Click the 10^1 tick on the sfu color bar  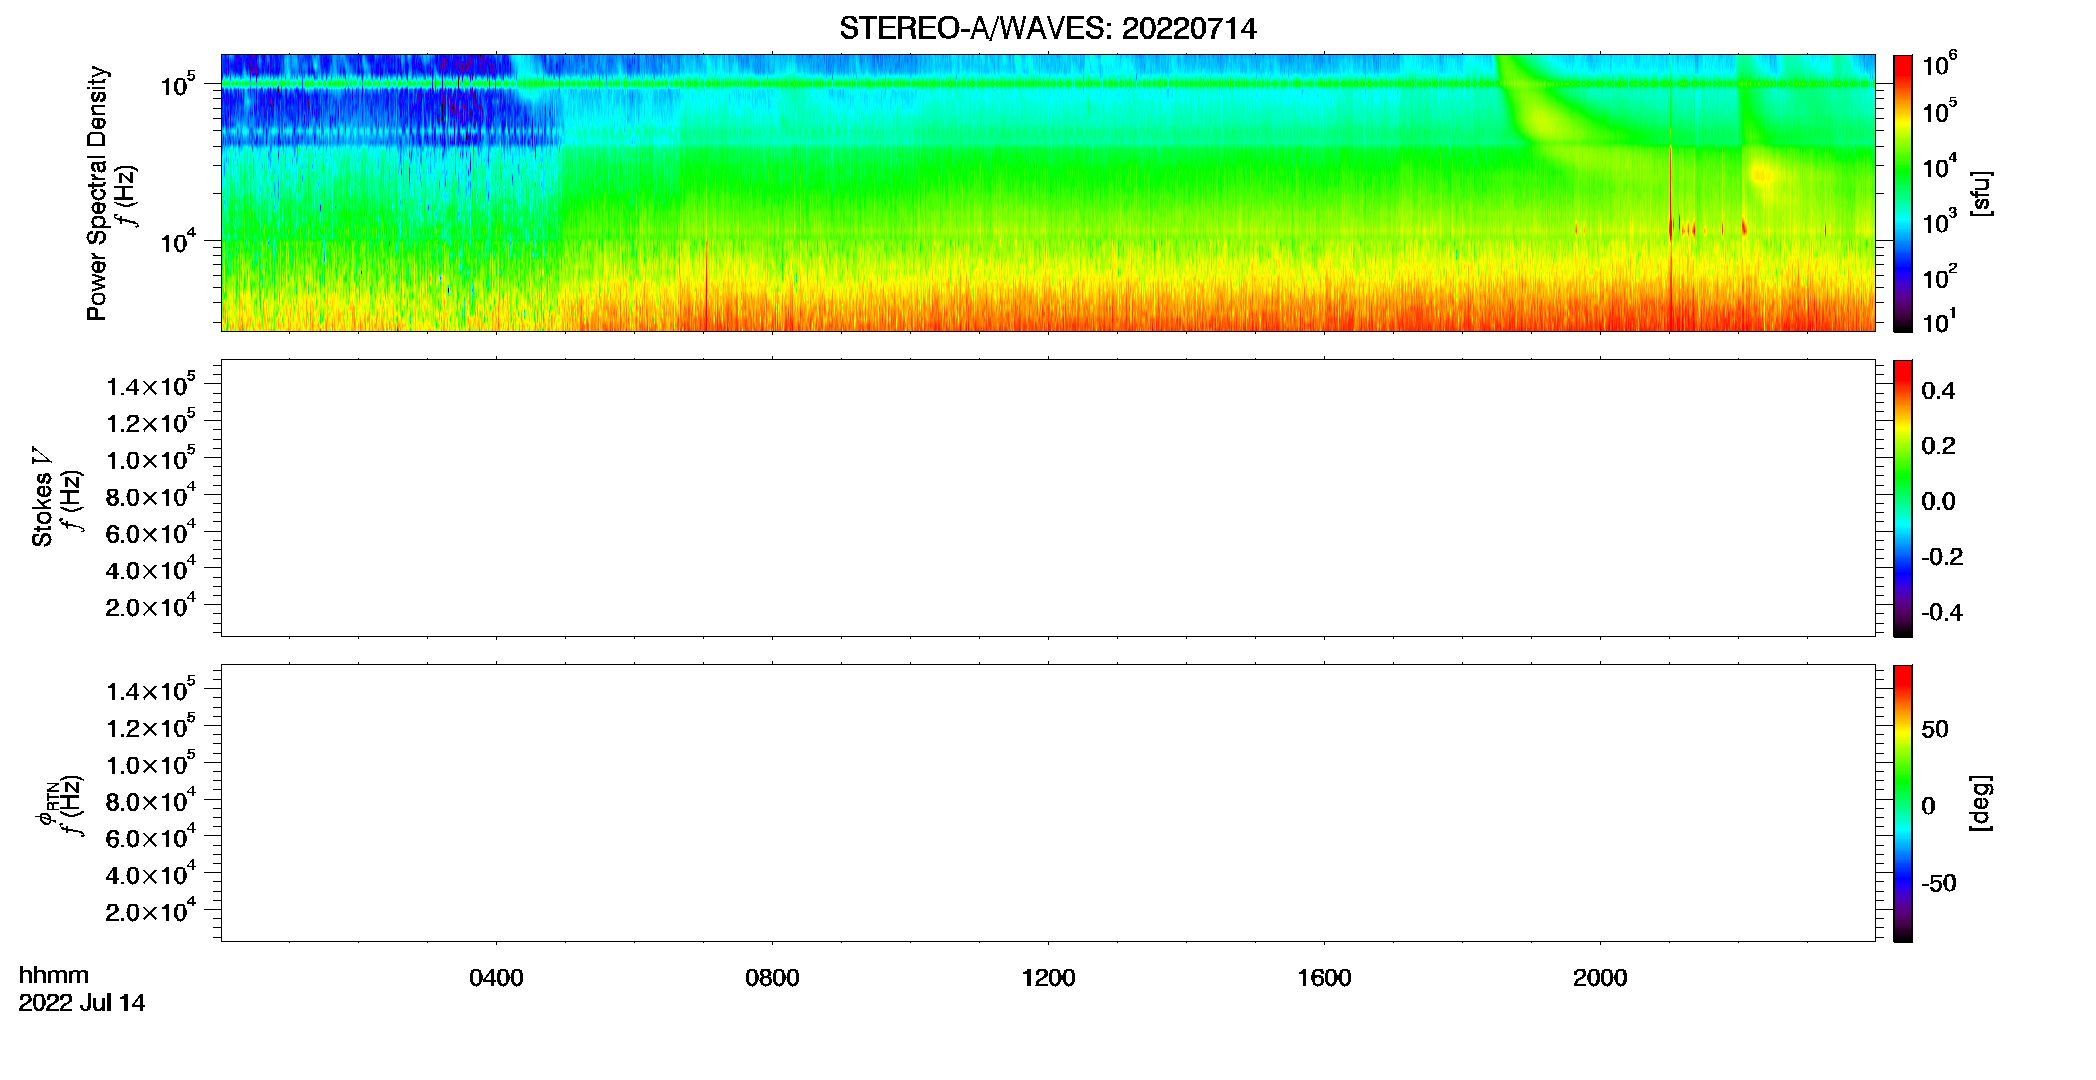tap(1940, 321)
